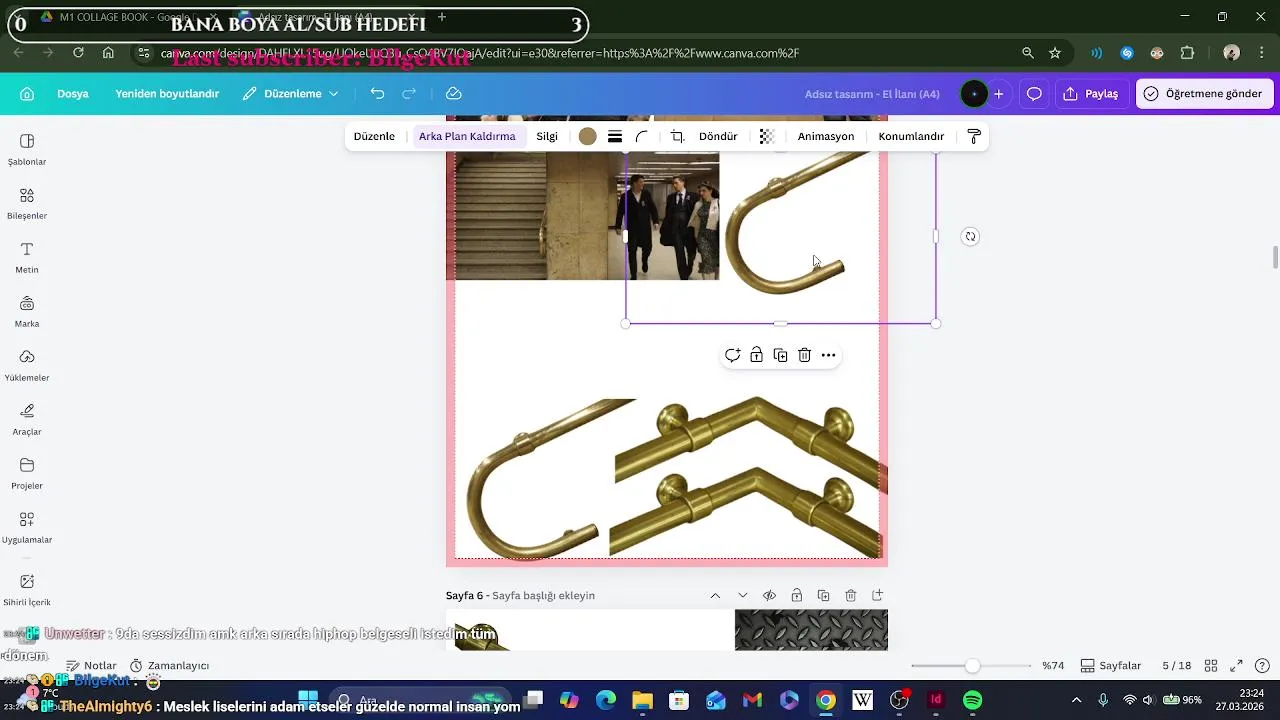Screen dimensions: 1280x720
Task: Hide page 6 with eye icon
Action: [x=769, y=595]
